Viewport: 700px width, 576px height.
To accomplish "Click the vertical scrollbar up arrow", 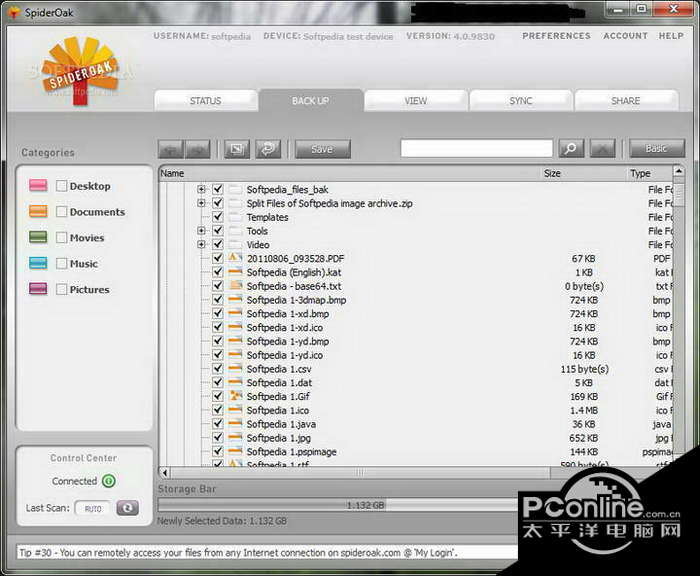I will tap(679, 171).
